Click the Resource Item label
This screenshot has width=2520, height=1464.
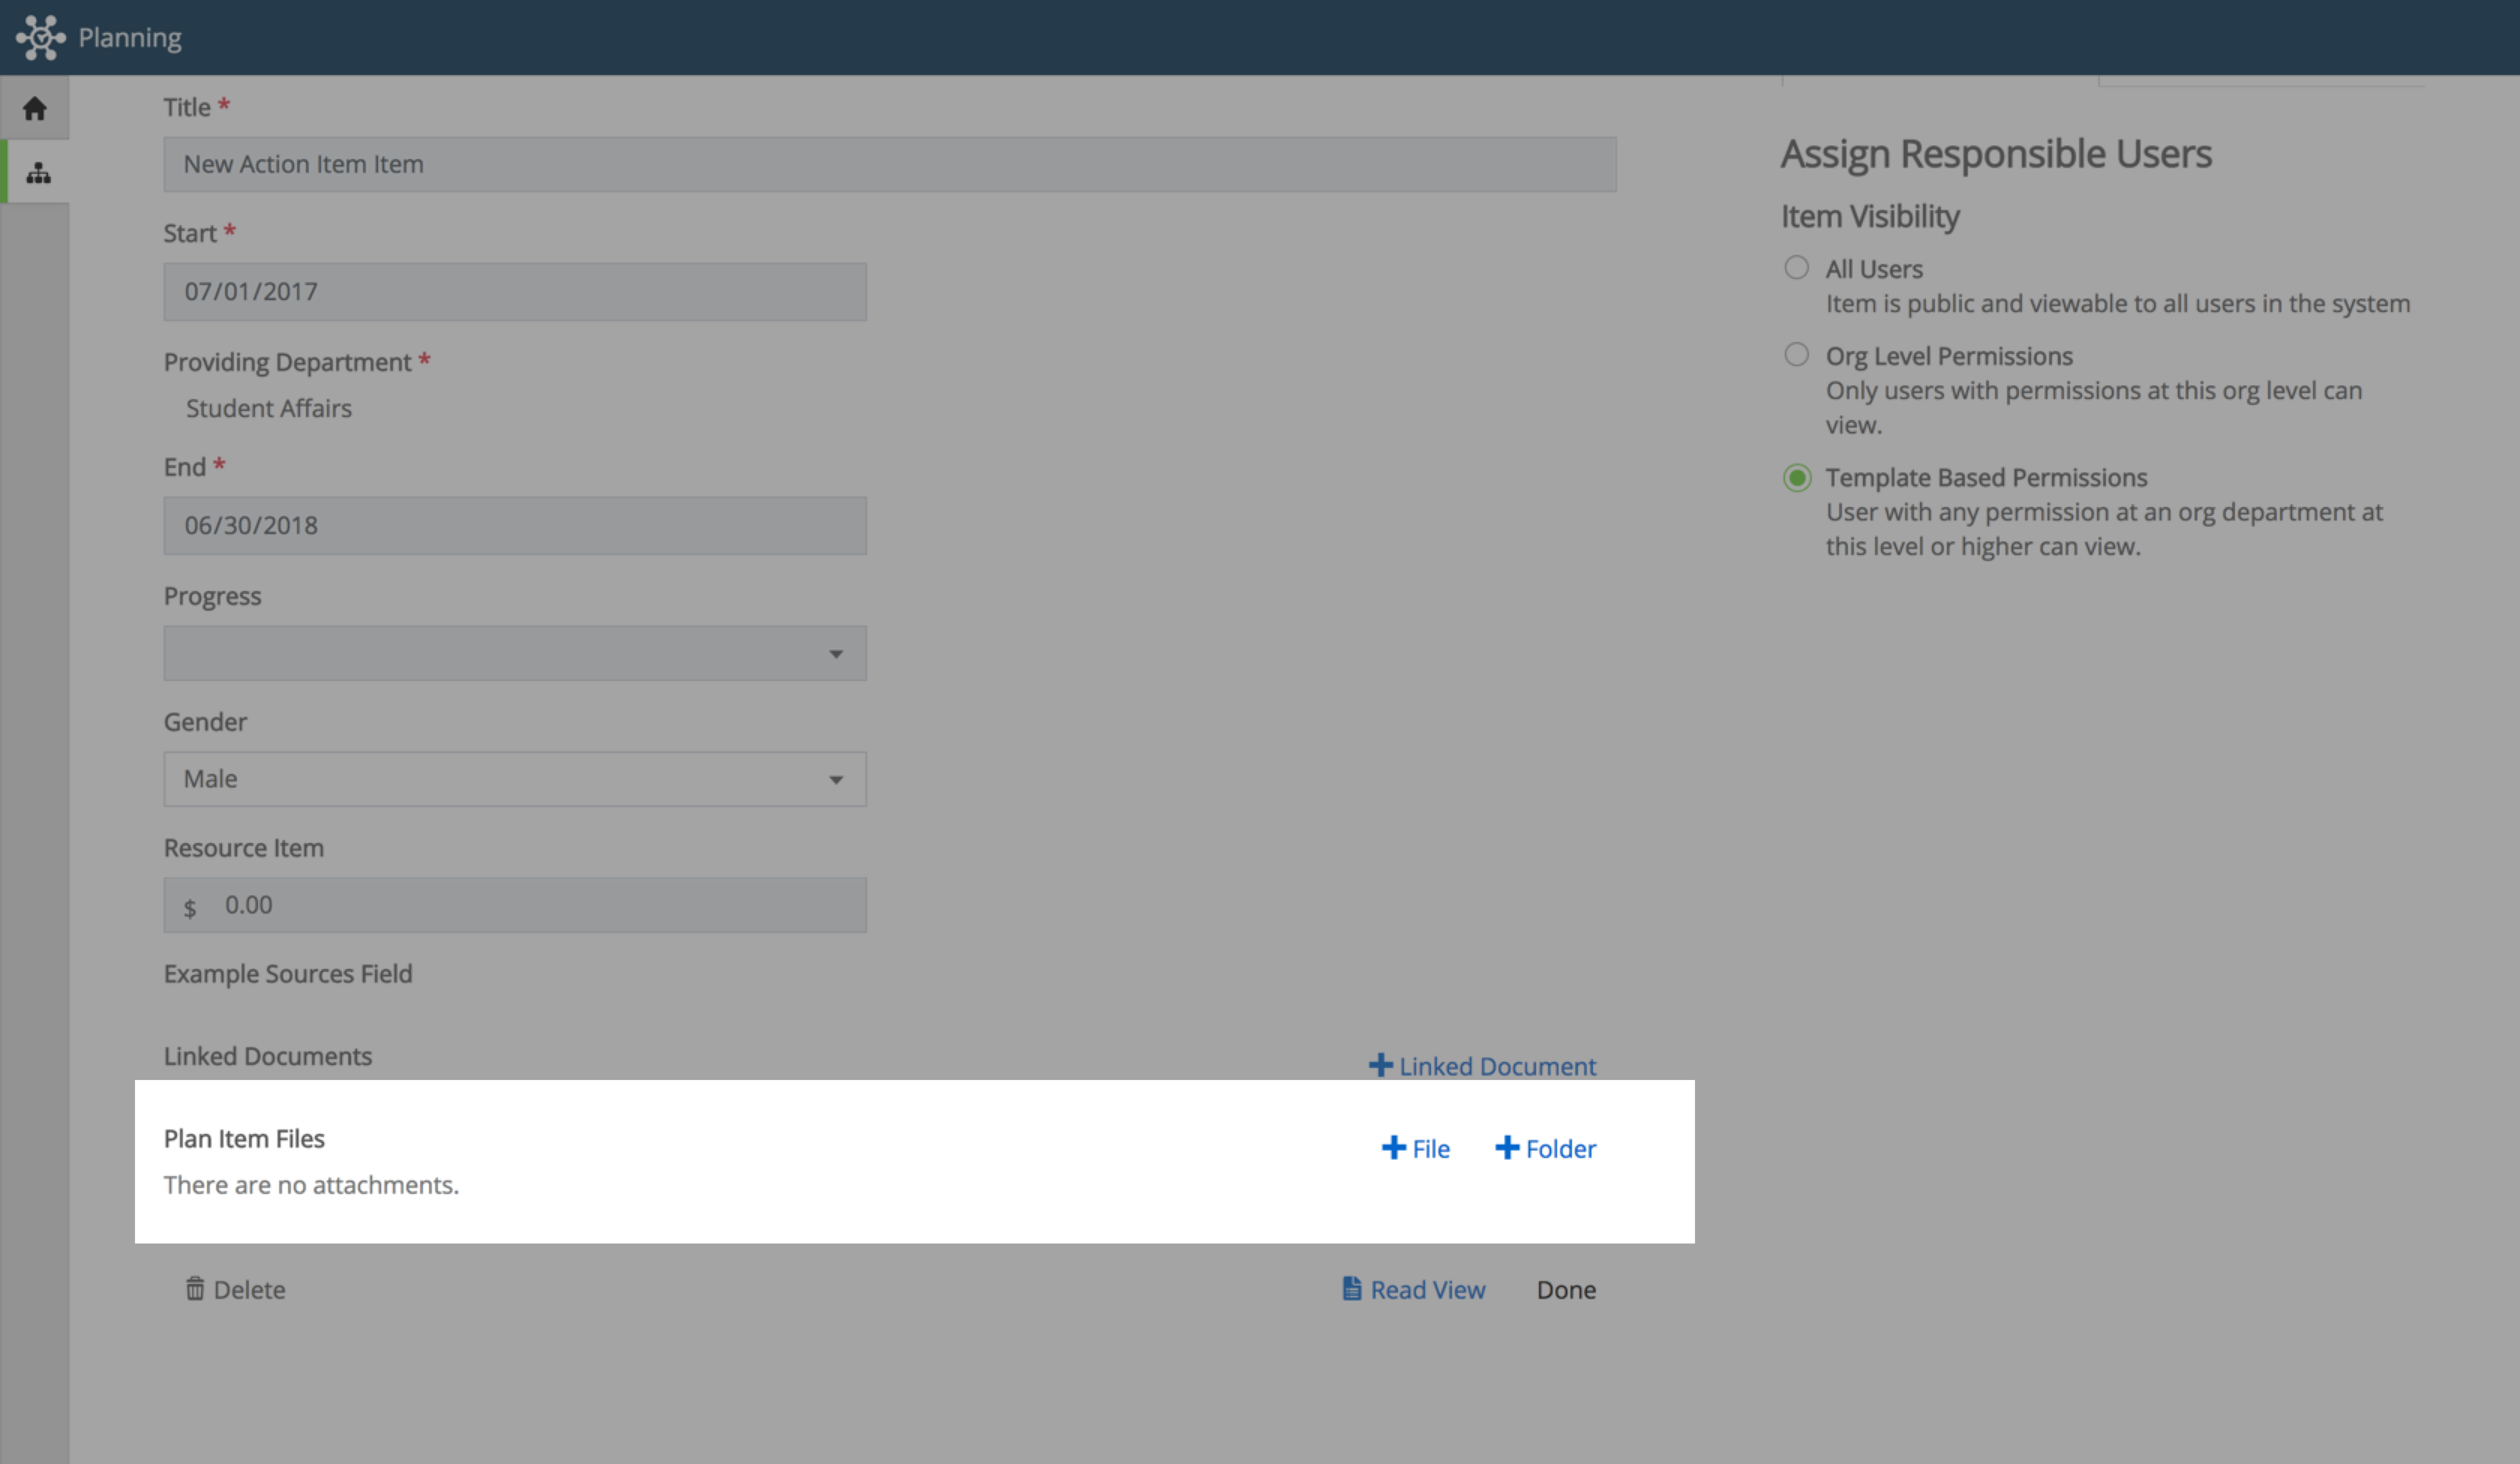pyautogui.click(x=244, y=848)
